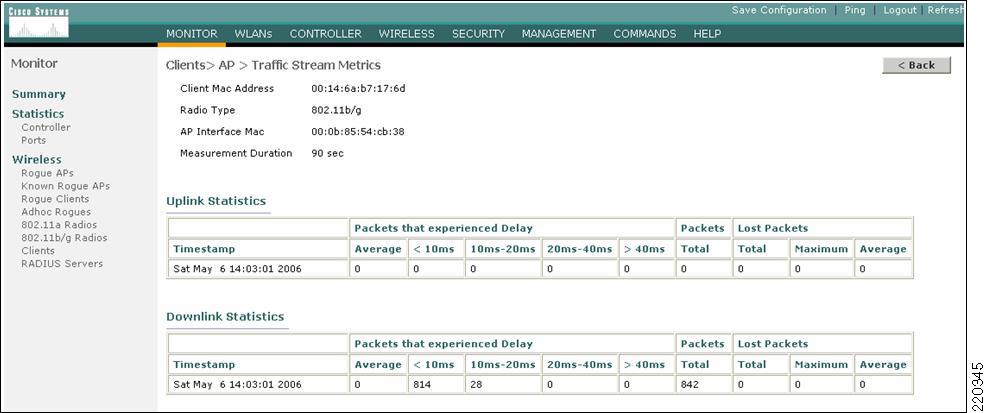
Task: Open the COMMANDS tab
Action: (x=645, y=34)
